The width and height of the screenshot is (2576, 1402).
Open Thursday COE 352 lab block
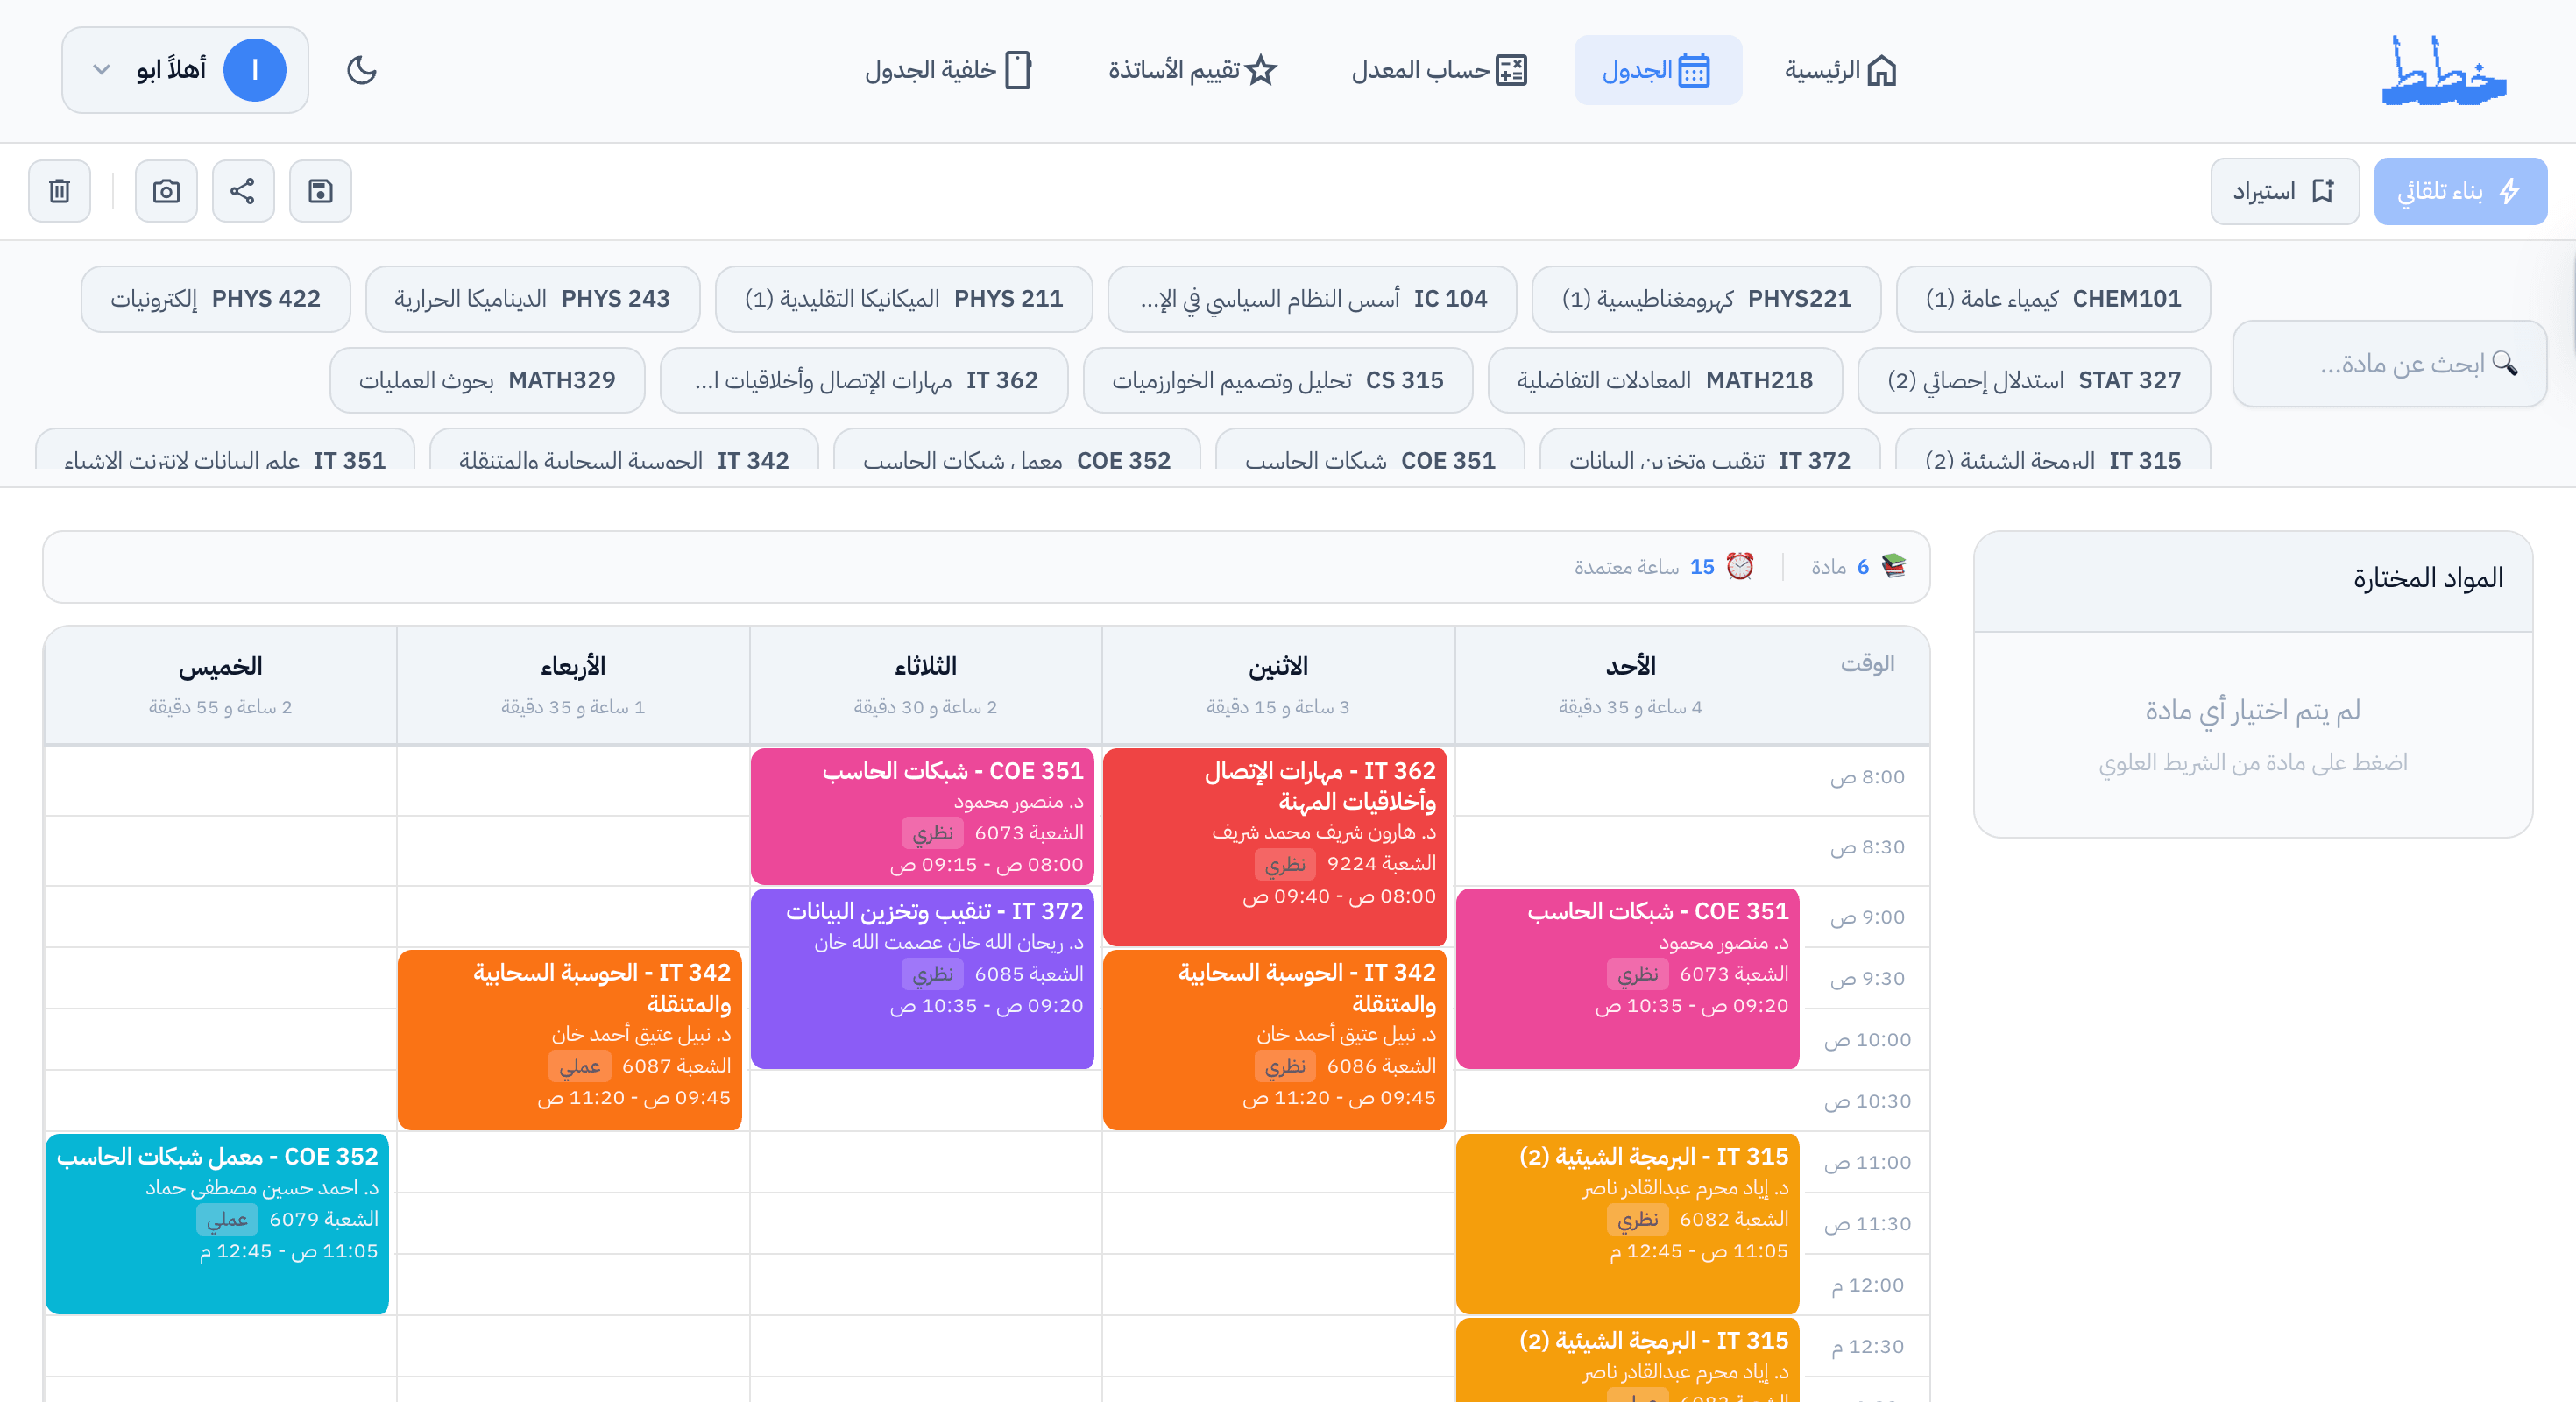pos(217,1224)
